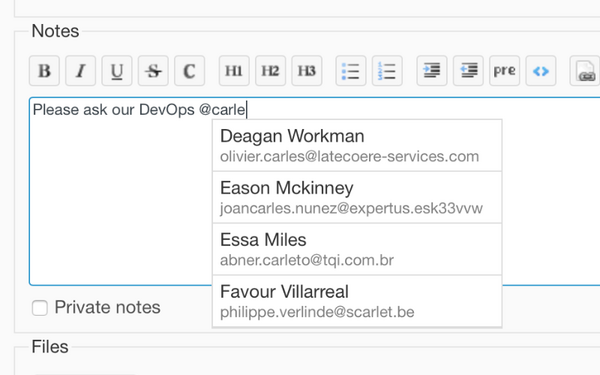Click the Notes section heading
The width and height of the screenshot is (600, 375).
click(55, 31)
